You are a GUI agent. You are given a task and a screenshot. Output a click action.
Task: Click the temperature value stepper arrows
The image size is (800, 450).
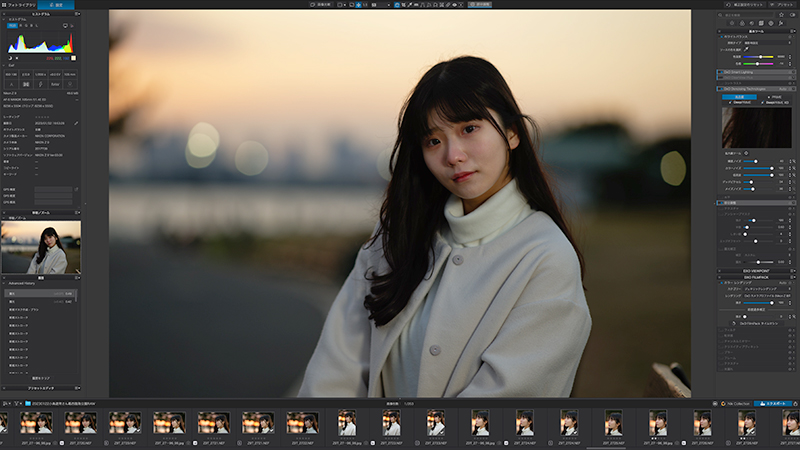coord(791,57)
